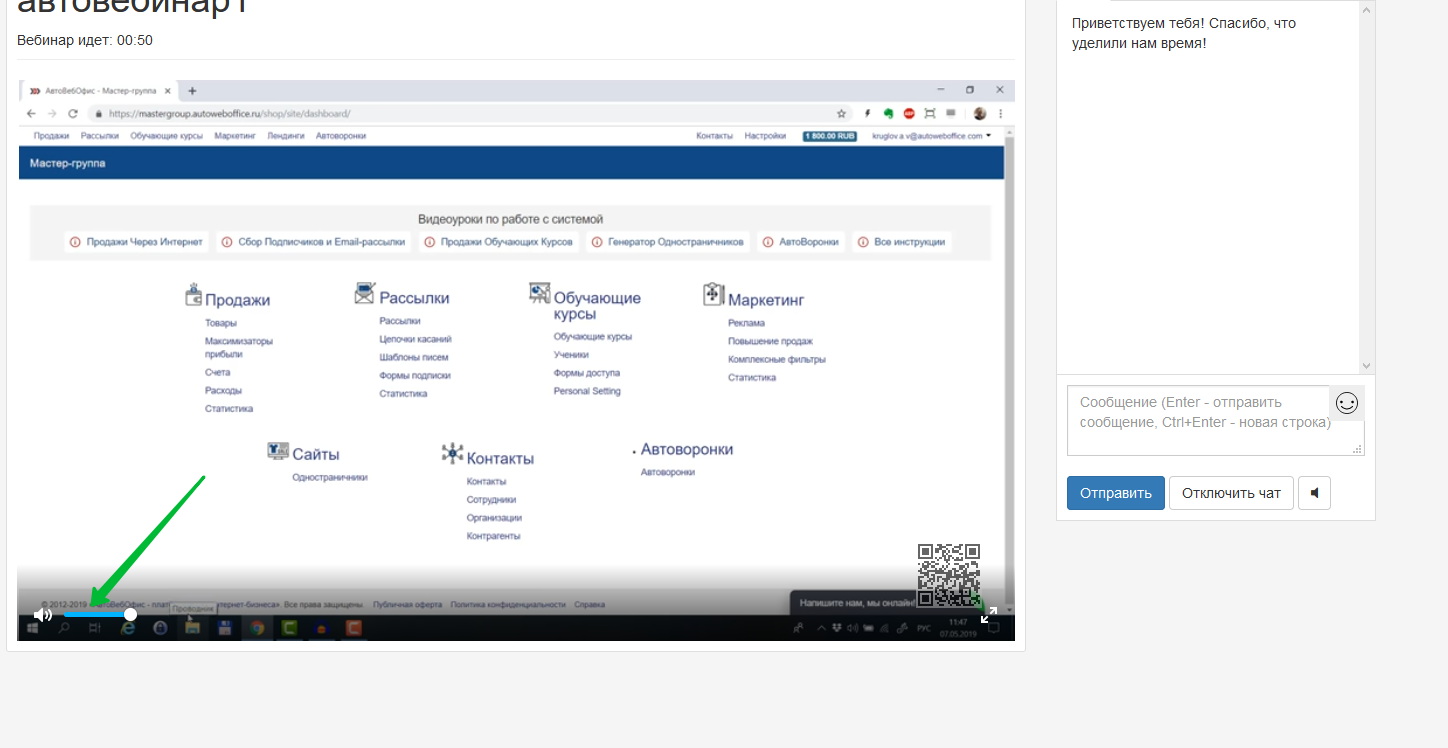The height and width of the screenshot is (748, 1448).
Task: Open the Одностраничники link under Сайты
Action: click(330, 477)
